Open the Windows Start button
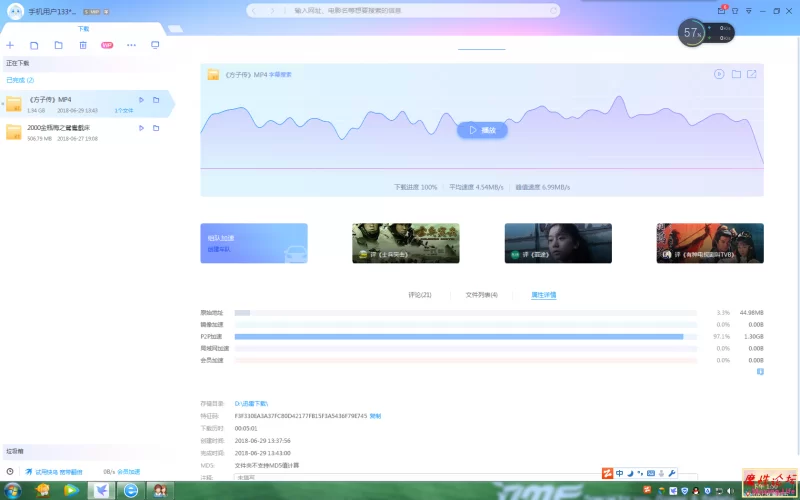This screenshot has height=500, width=800. pos(13,491)
